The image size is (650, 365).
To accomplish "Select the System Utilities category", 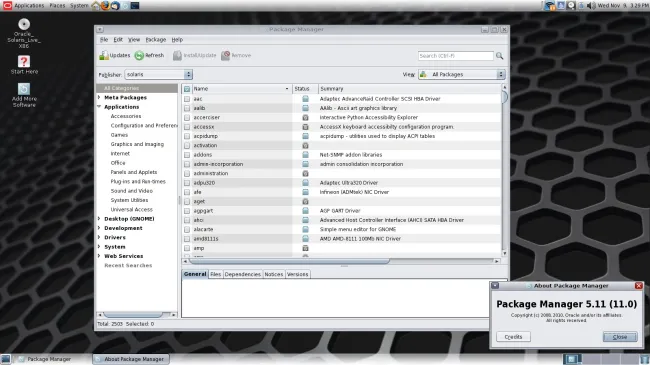I will click(129, 200).
